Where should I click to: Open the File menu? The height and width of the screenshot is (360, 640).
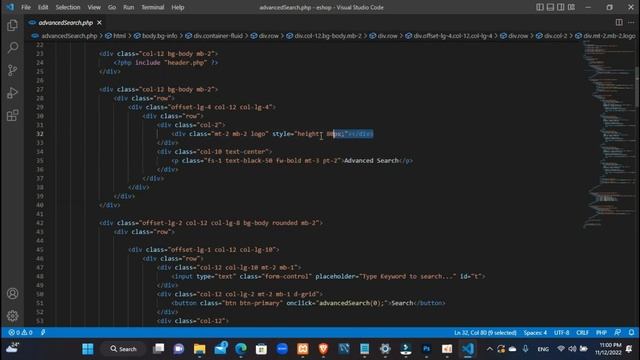(26, 7)
